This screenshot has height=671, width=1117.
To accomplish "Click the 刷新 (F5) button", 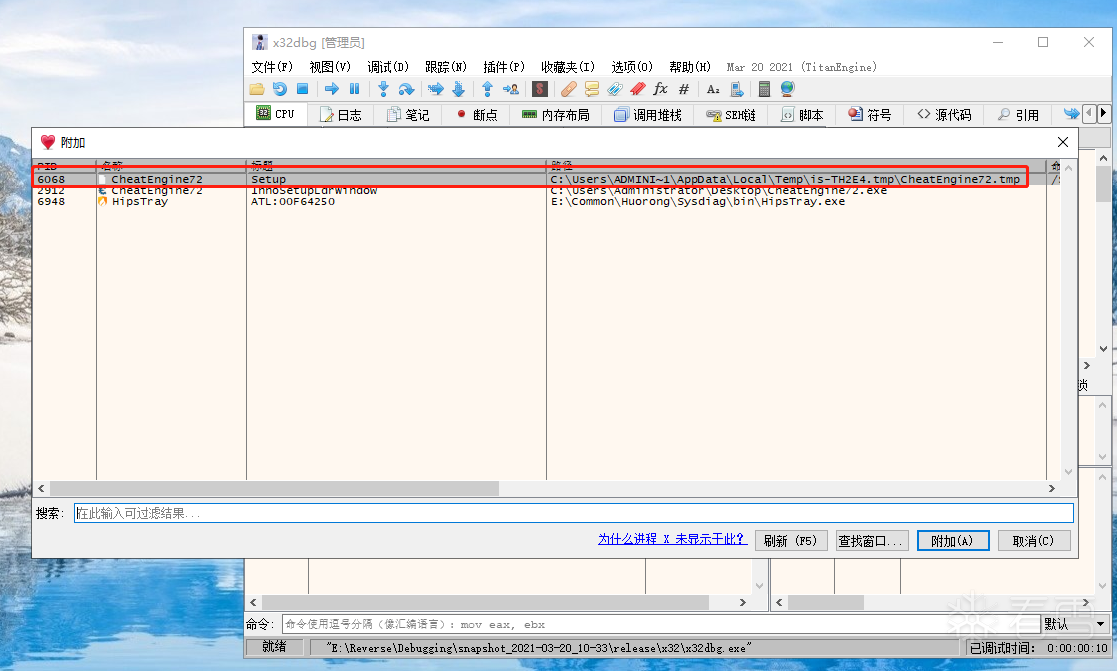I will pos(790,541).
